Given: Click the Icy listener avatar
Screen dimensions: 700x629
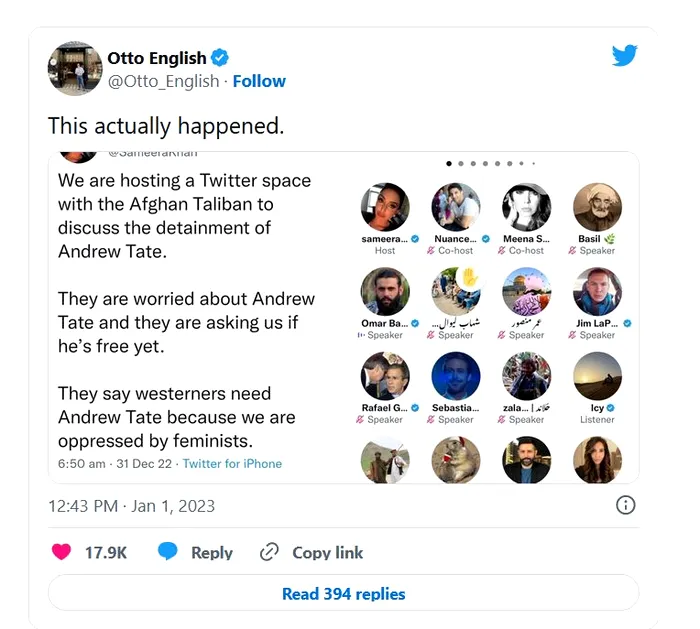Looking at the screenshot, I should (598, 377).
